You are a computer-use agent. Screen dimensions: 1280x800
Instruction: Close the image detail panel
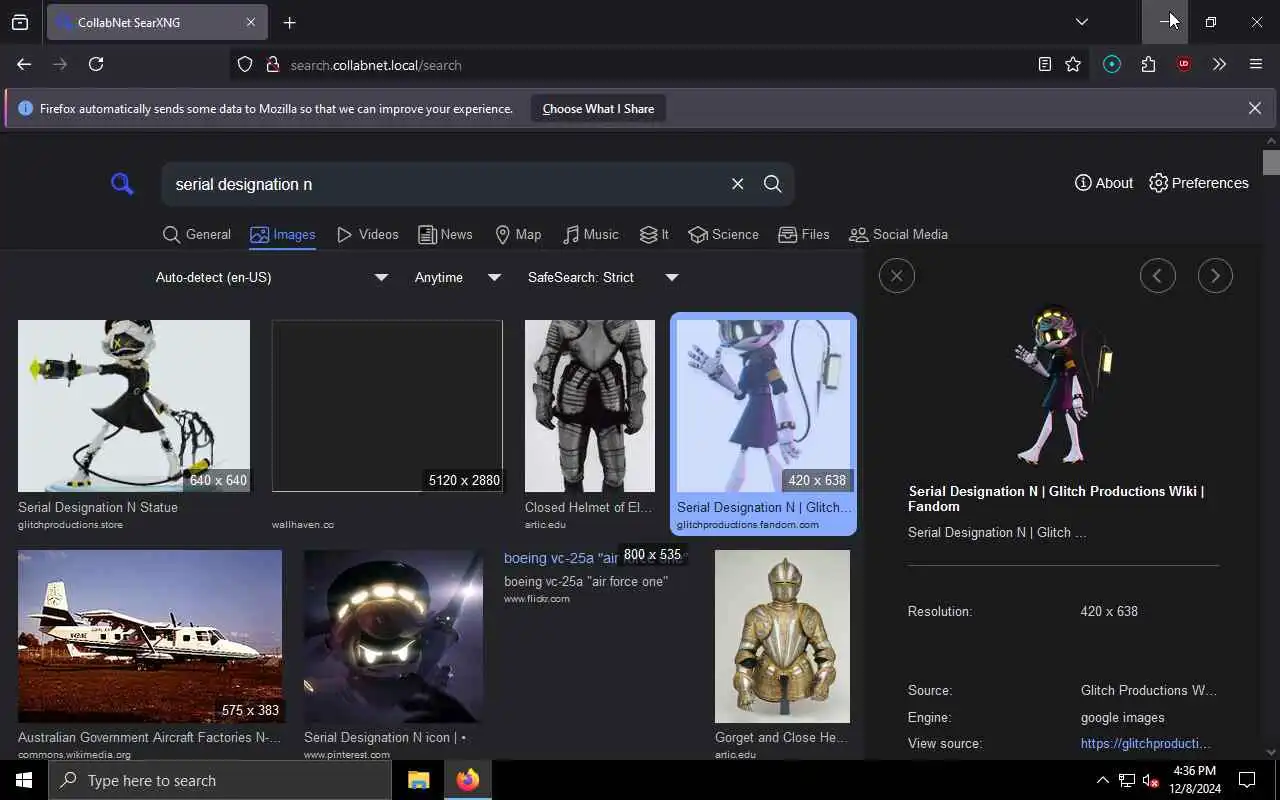coord(897,276)
